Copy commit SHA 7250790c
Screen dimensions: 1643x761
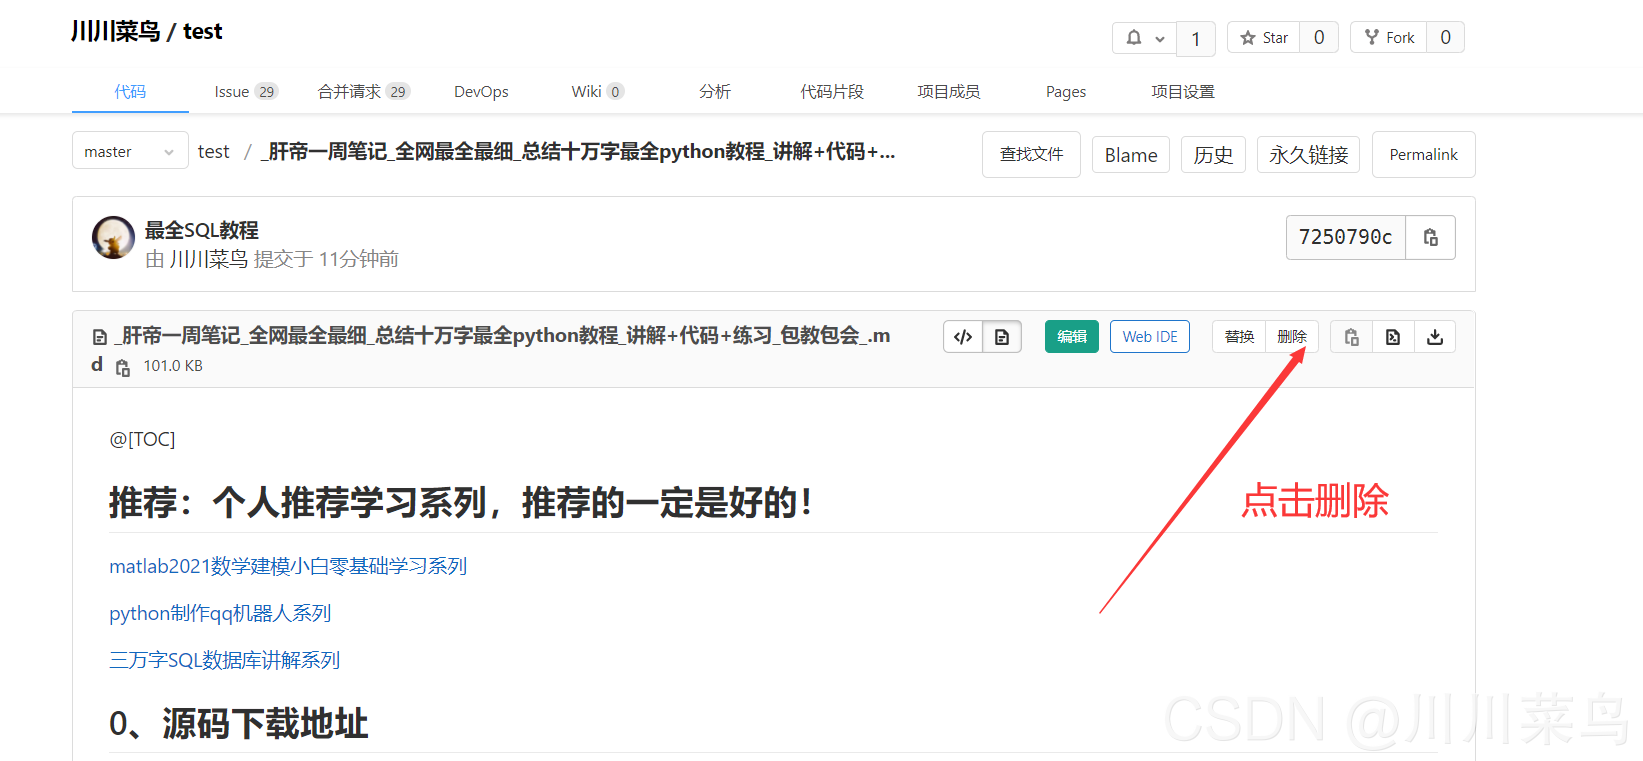(x=1430, y=237)
